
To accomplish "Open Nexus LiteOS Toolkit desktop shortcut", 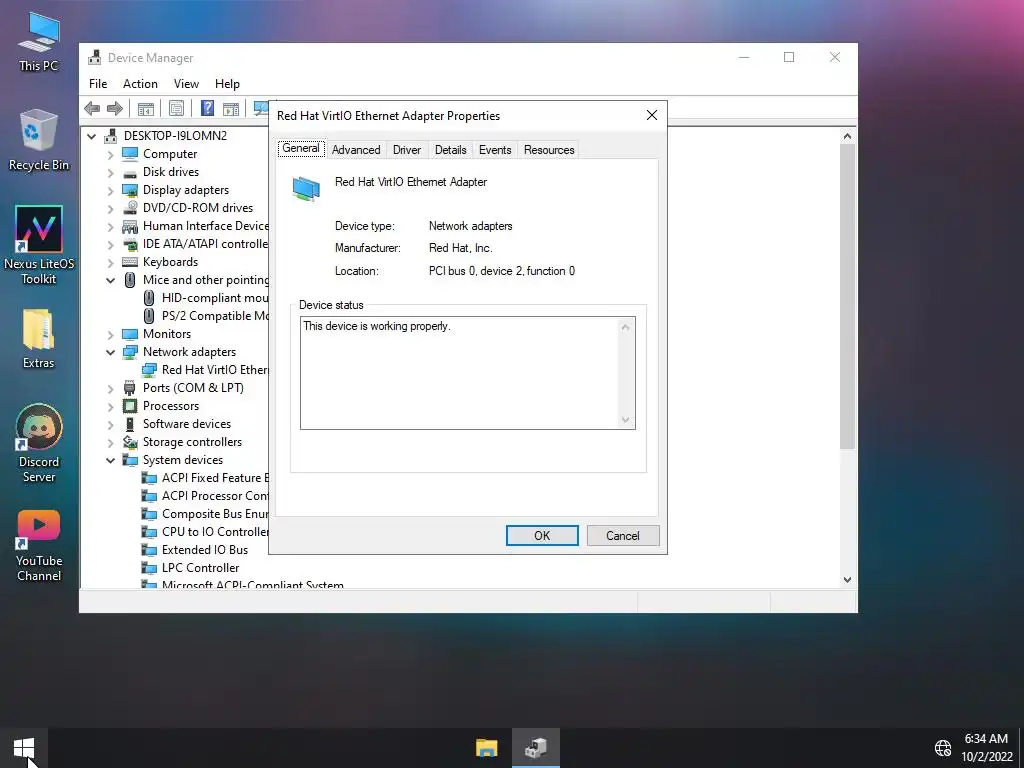I will point(39,245).
